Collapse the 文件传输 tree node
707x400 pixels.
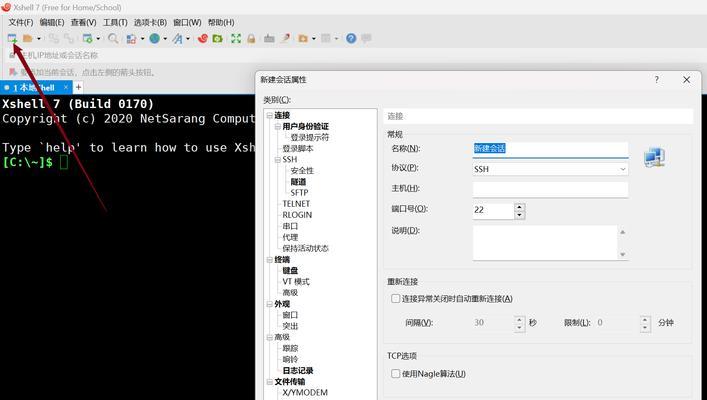click(270, 382)
